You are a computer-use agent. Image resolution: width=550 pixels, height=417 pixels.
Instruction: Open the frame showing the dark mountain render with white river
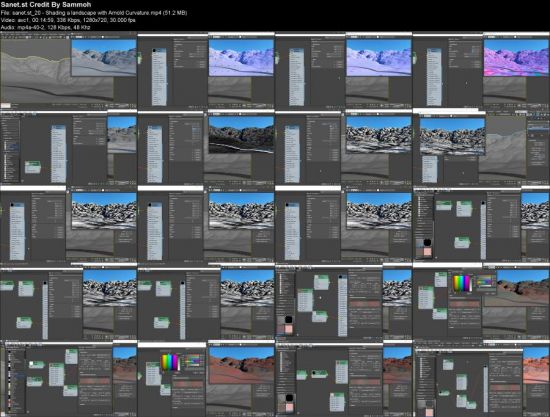pyautogui.click(x=206, y=147)
